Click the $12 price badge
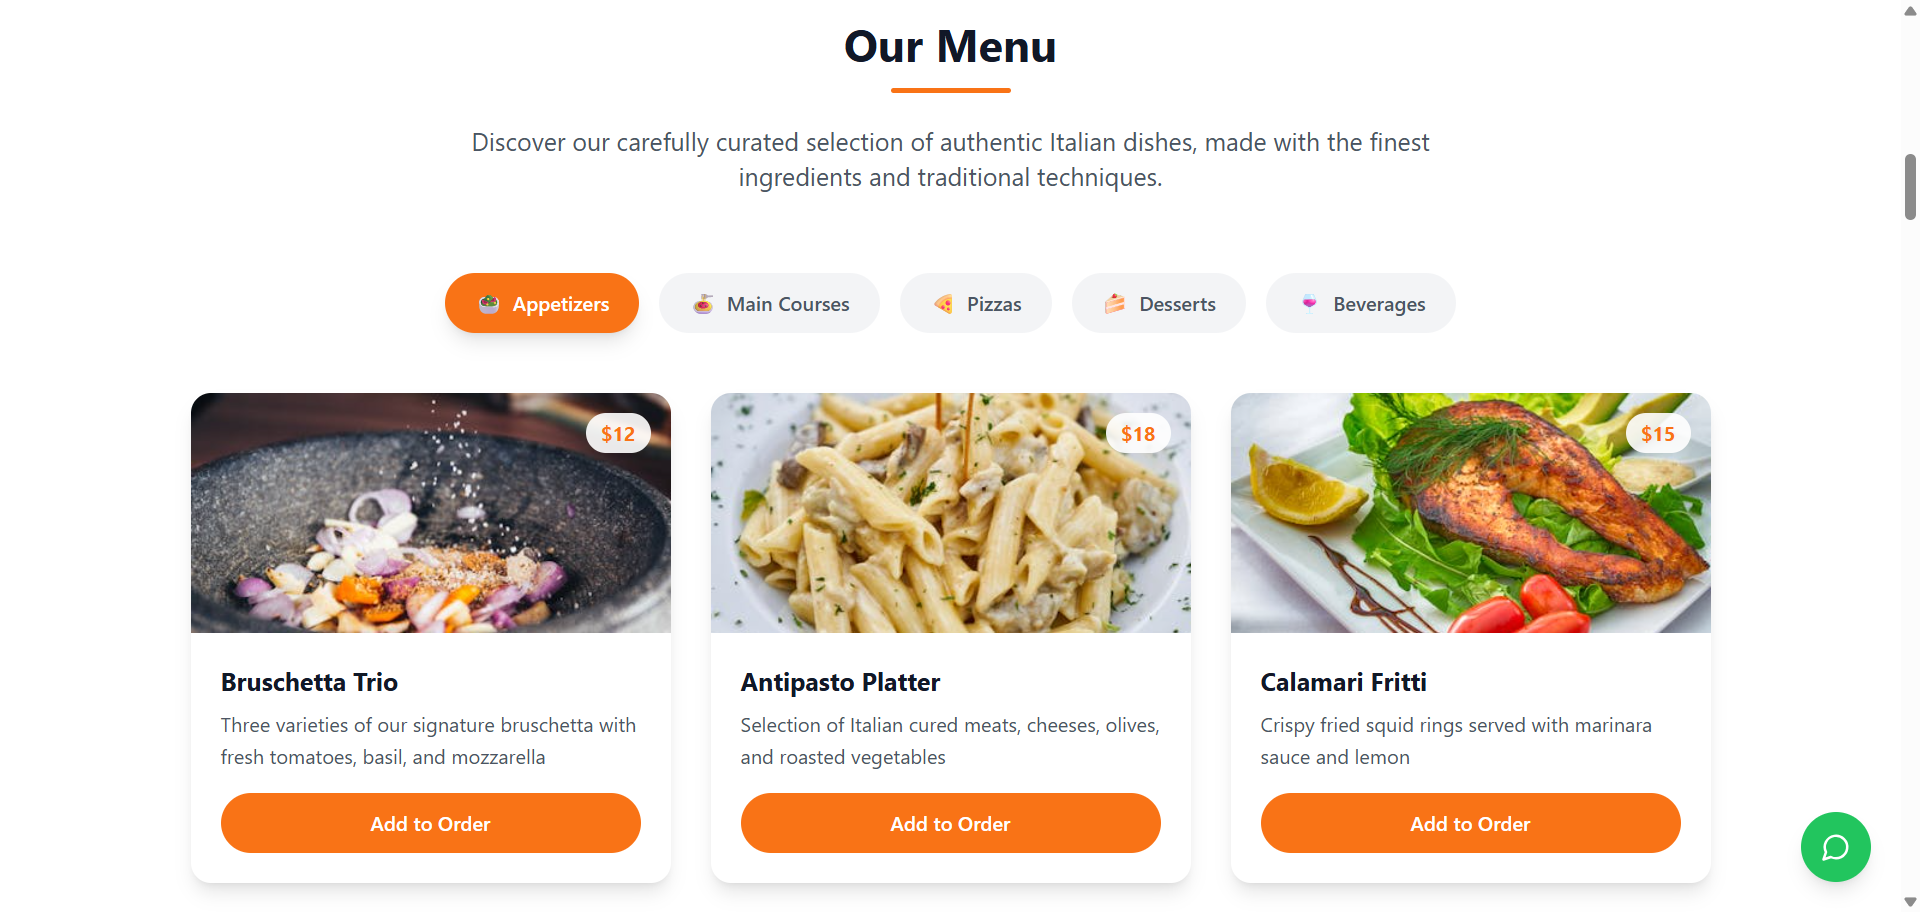 pyautogui.click(x=618, y=433)
